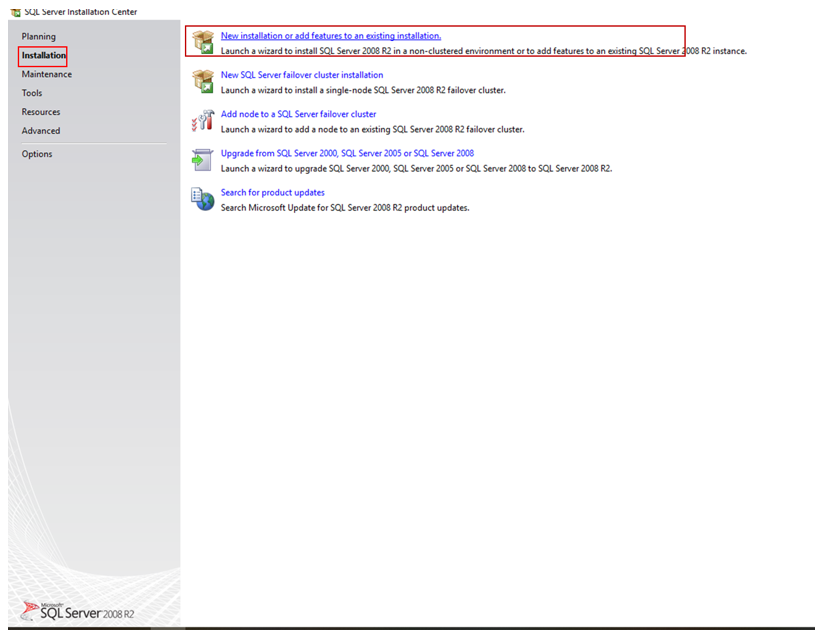Open the Options section
Screen dimensions: 824x632
(x=37, y=154)
